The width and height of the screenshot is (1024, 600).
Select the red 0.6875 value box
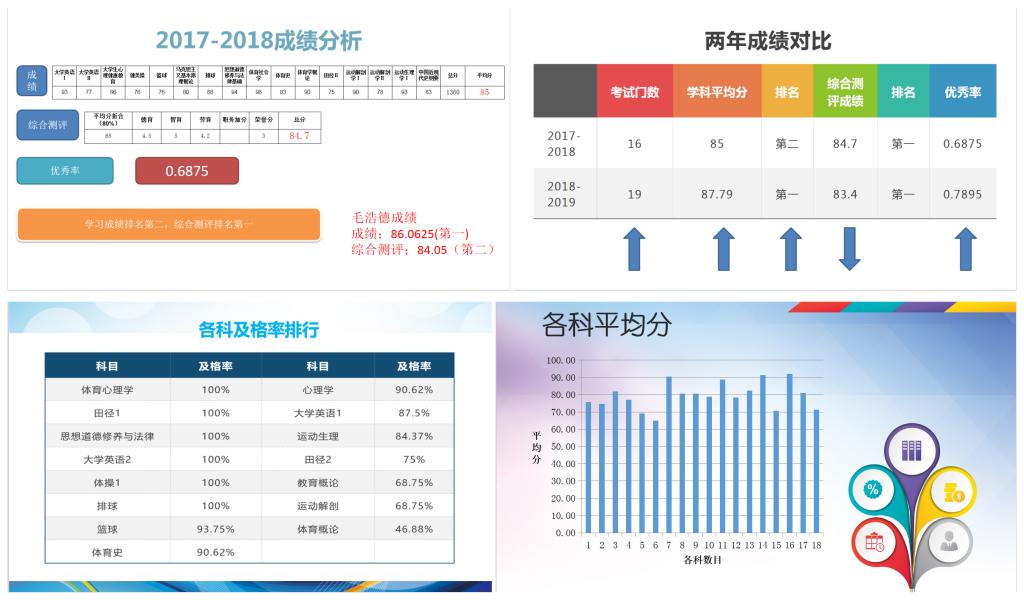(x=187, y=171)
